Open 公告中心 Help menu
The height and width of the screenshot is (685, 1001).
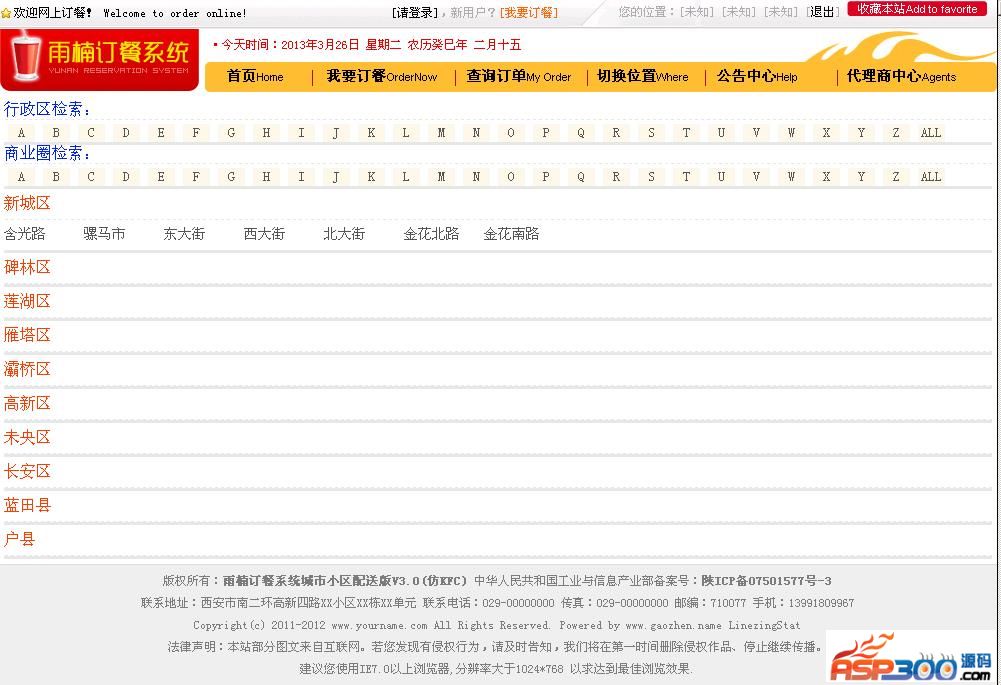pos(756,77)
